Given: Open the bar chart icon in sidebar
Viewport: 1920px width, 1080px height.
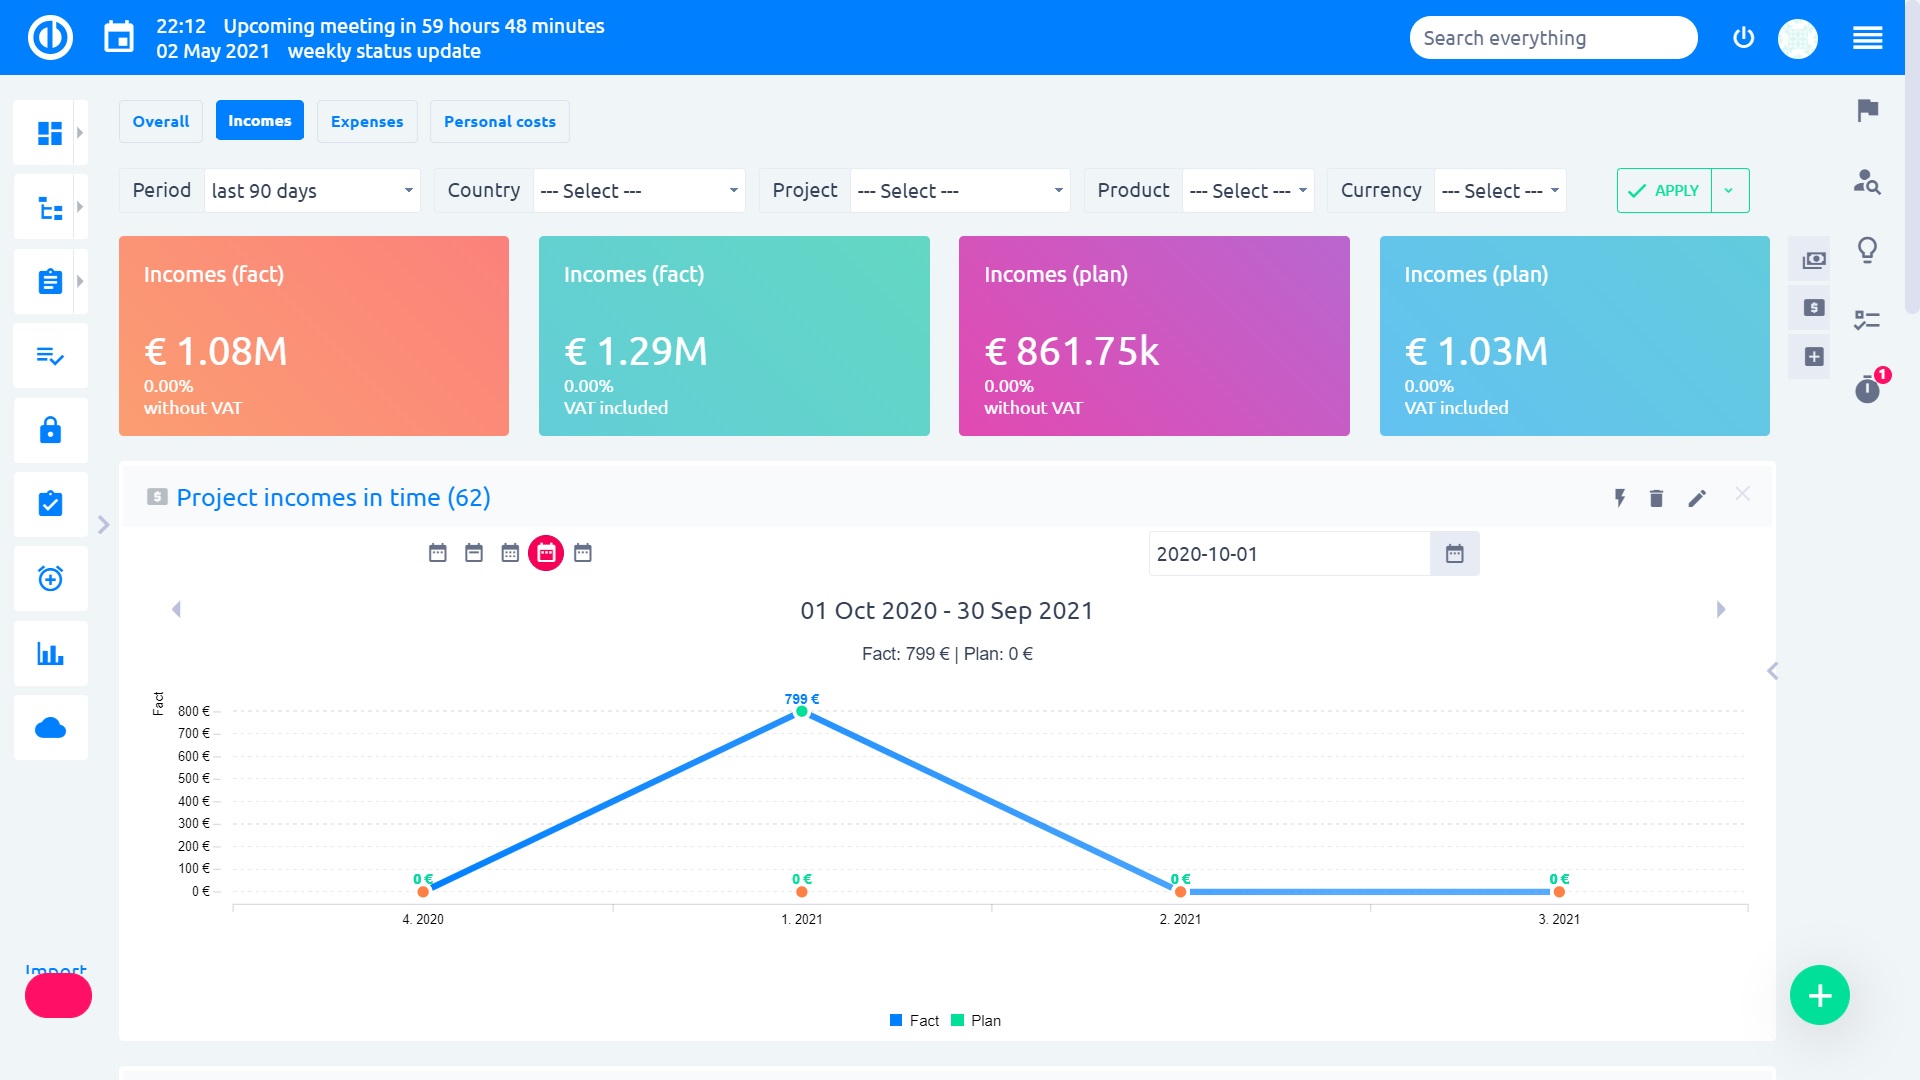Looking at the screenshot, I should [x=50, y=653].
